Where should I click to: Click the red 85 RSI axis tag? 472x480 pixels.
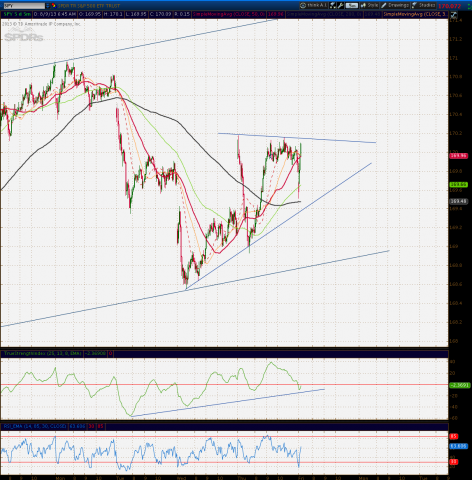tap(454, 436)
